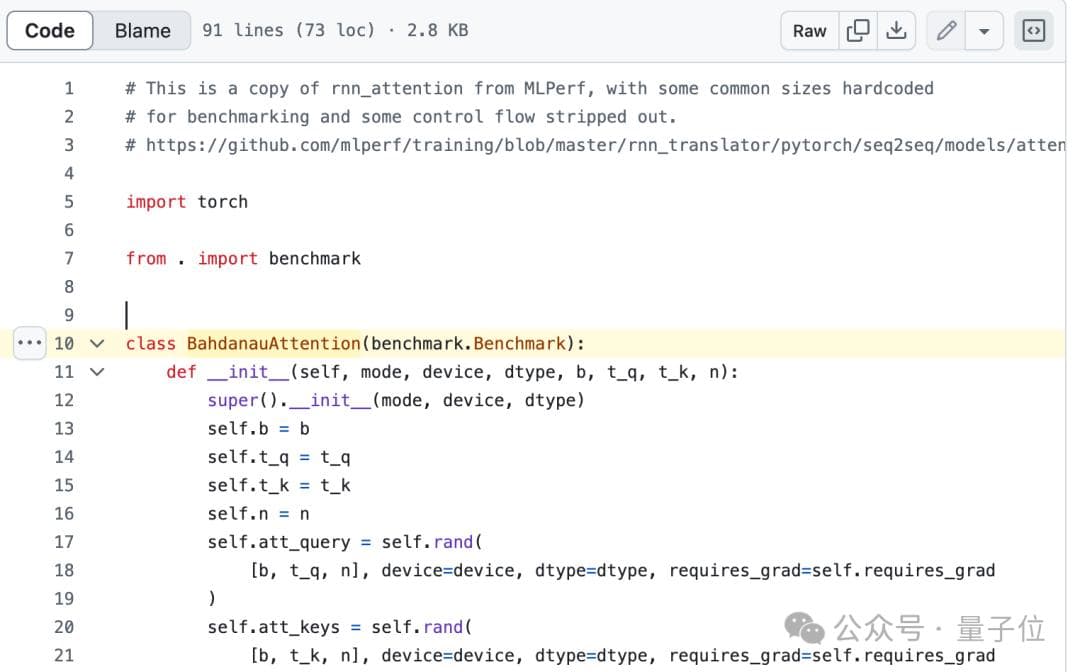
Task: Copy raw file contents icon
Action: click(x=858, y=31)
